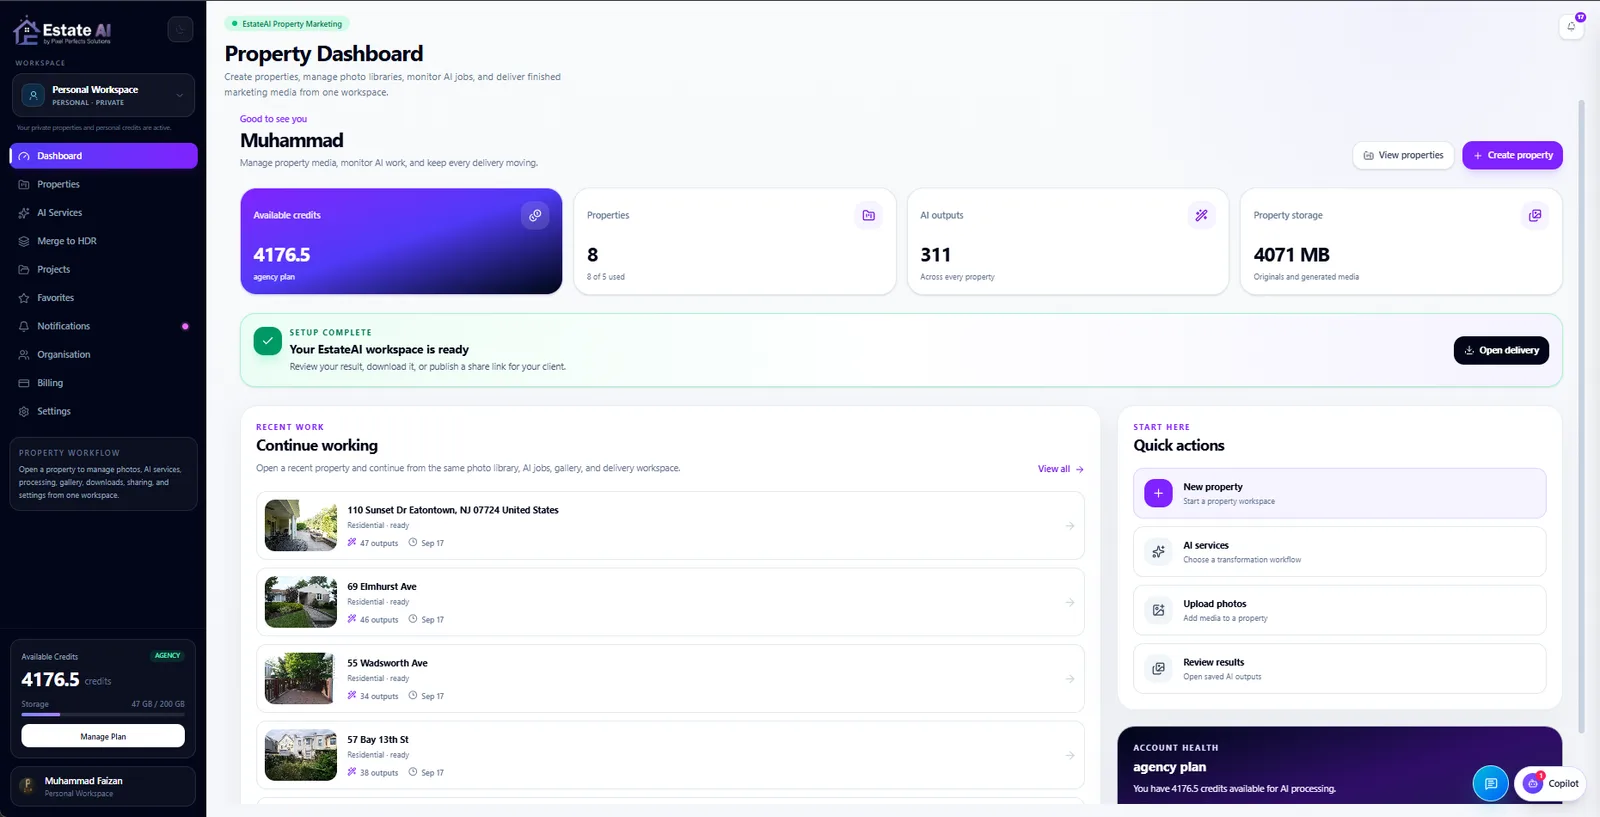The width and height of the screenshot is (1600, 817).
Task: Click the arrow on 57 Bay 13th St row
Action: point(1070,755)
